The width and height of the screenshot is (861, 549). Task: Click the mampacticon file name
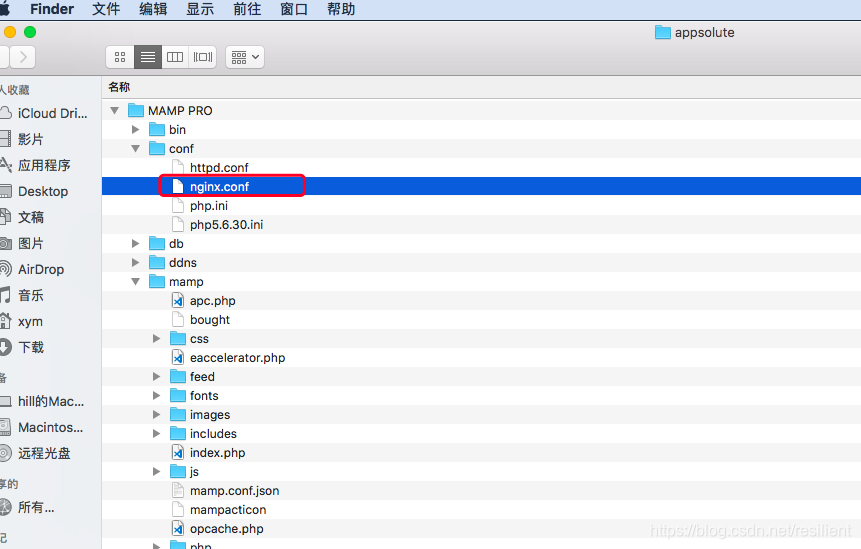pyautogui.click(x=228, y=510)
